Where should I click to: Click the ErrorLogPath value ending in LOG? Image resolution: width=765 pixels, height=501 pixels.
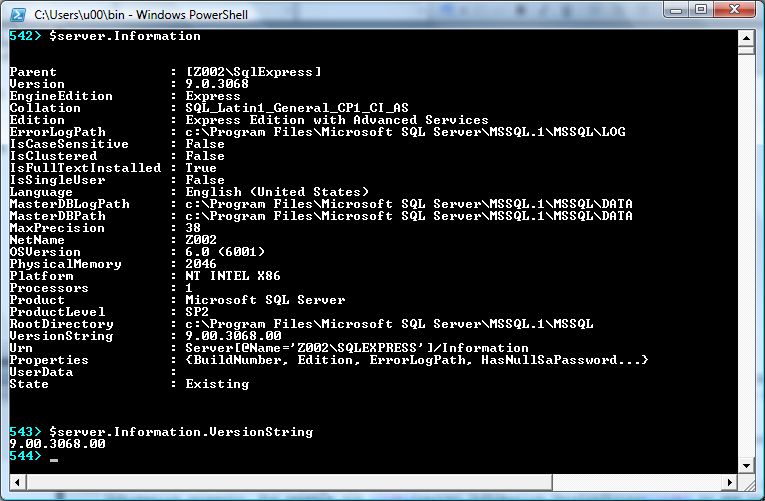pos(405,132)
